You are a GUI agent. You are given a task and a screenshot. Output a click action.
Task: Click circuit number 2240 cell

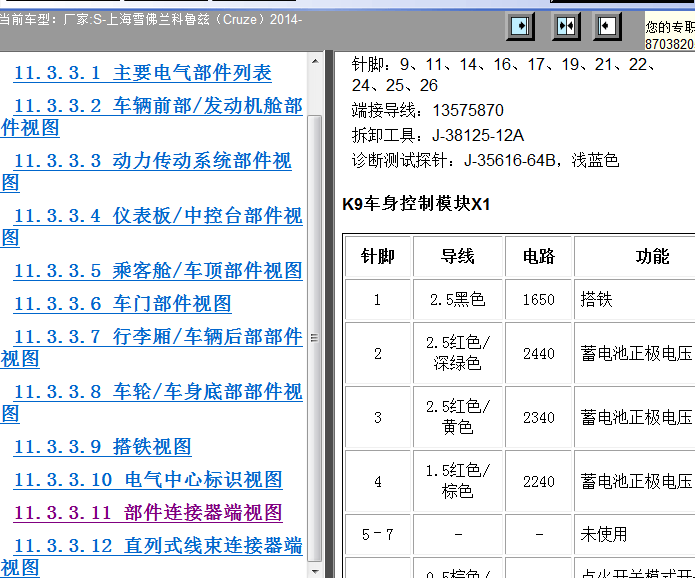[x=539, y=481]
